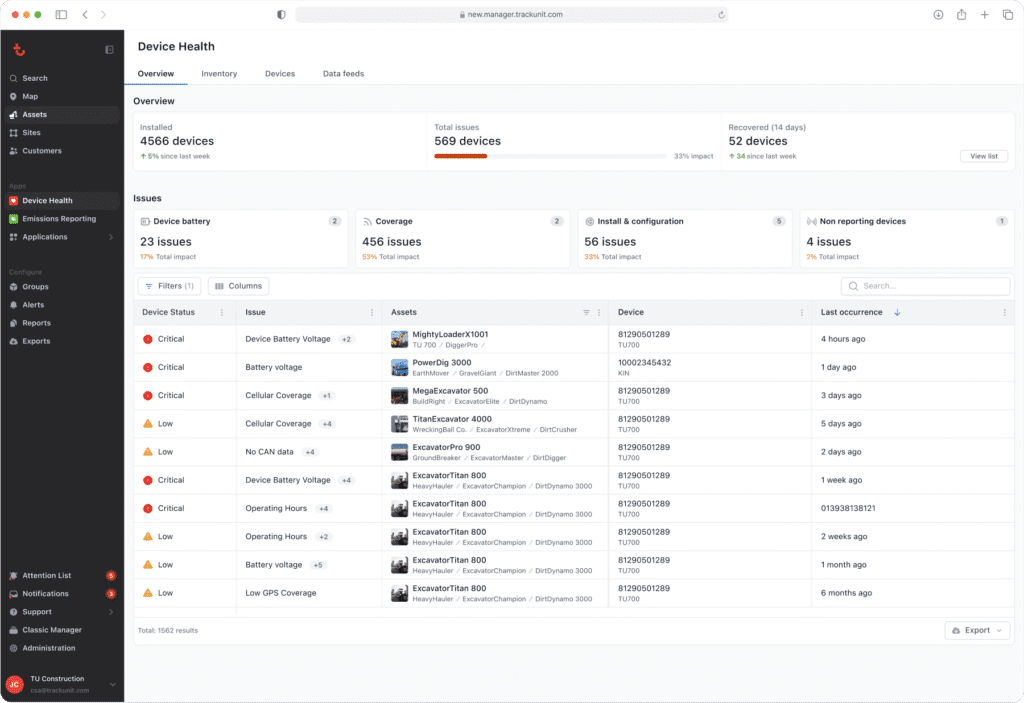Click the table Search field
The width and height of the screenshot is (1024, 703).
pyautogui.click(x=925, y=286)
